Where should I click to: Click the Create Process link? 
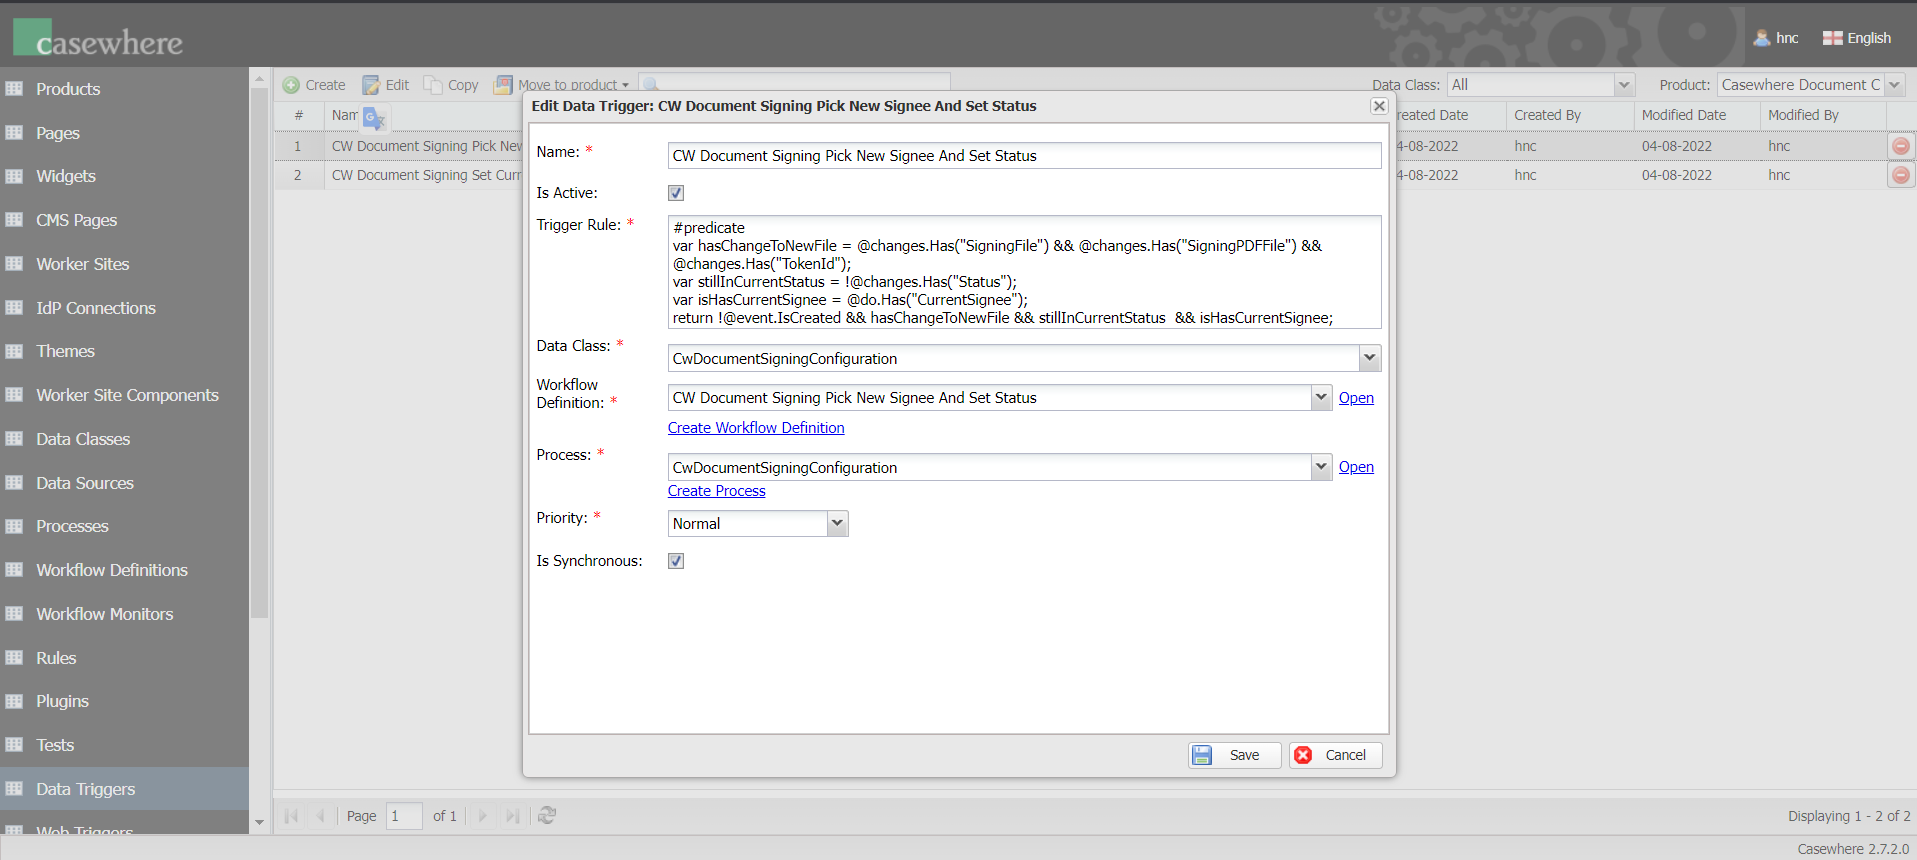click(x=716, y=491)
